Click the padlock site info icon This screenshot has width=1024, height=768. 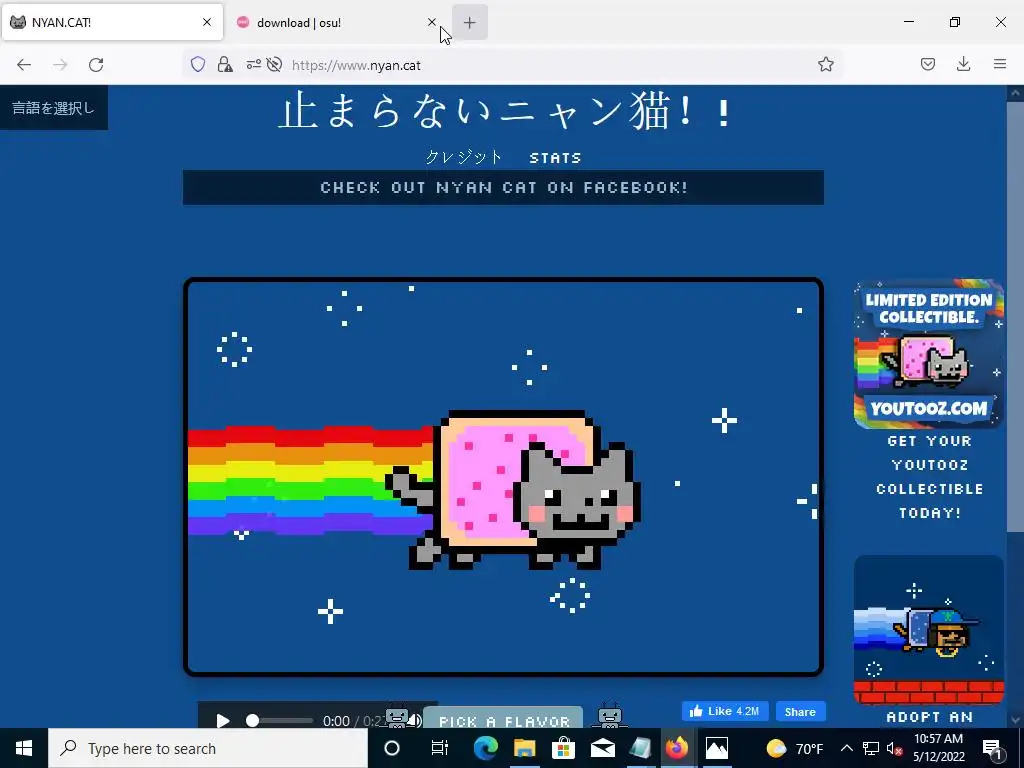pos(225,64)
